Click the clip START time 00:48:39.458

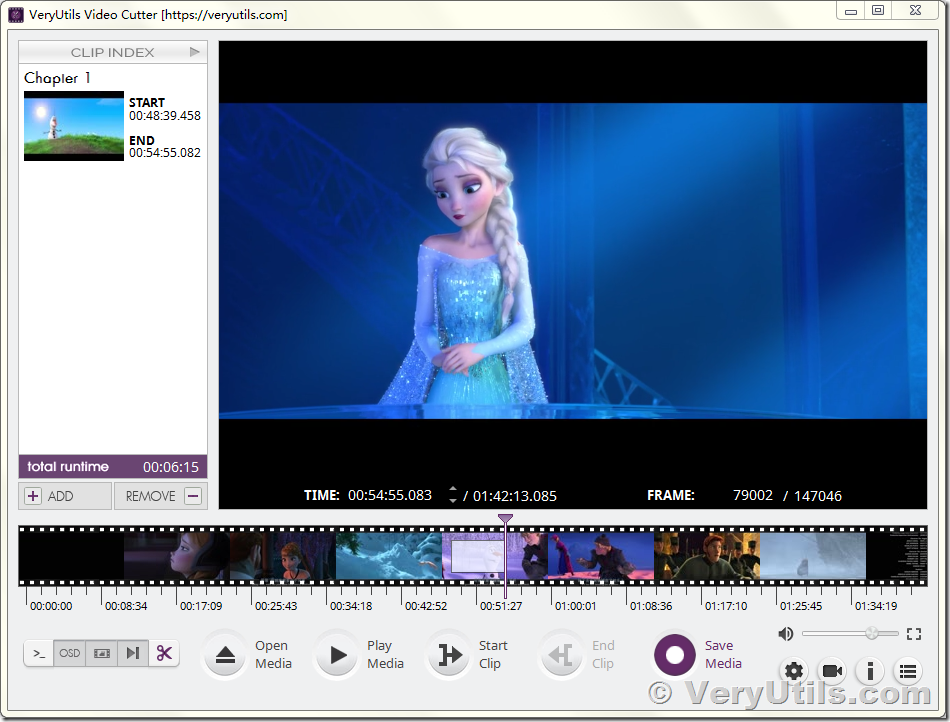[165, 116]
